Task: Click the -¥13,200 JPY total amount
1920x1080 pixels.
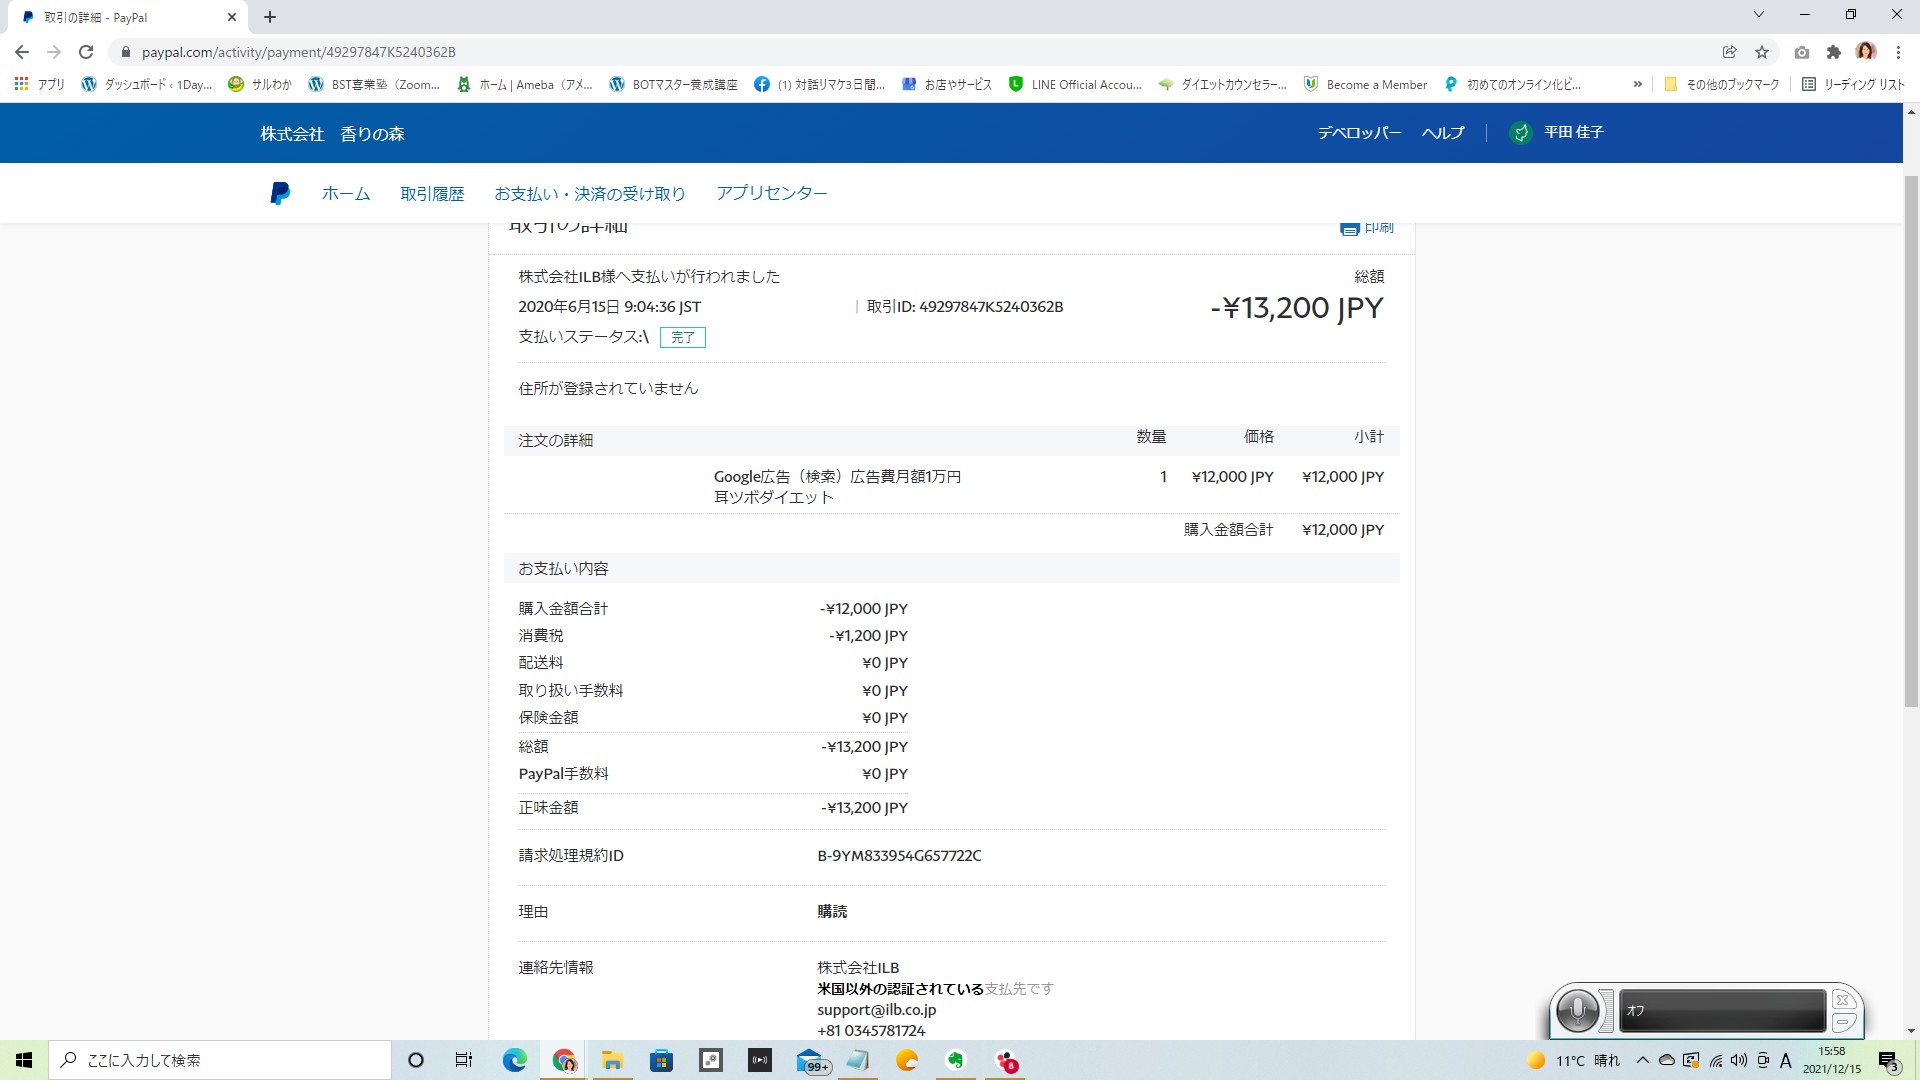Action: (1297, 308)
